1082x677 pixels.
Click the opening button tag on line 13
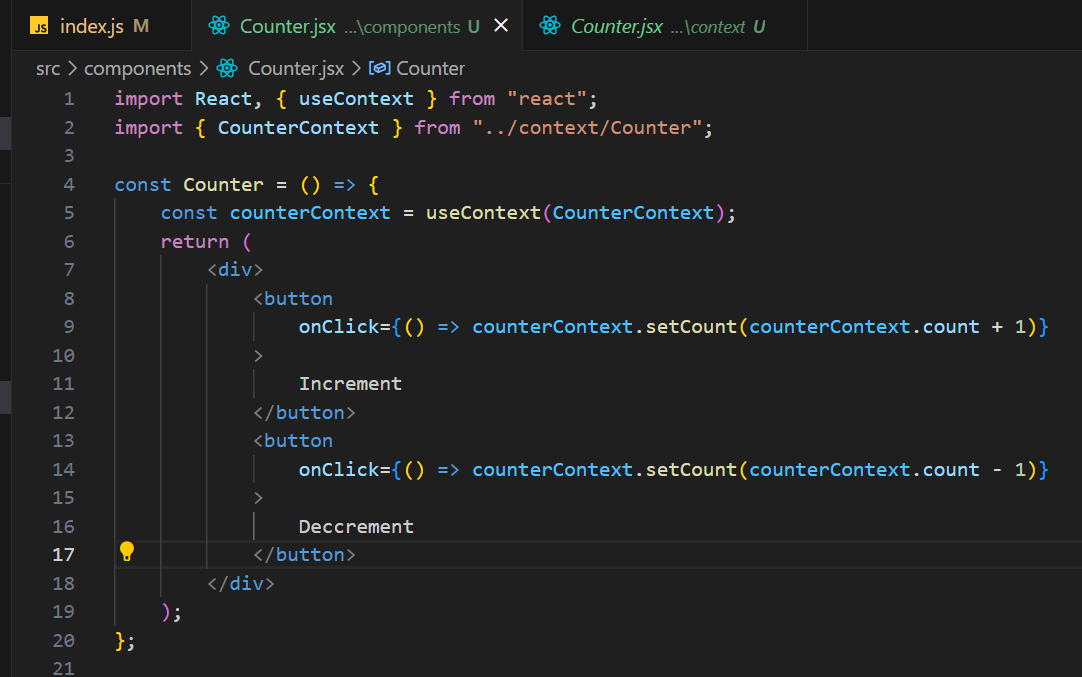293,441
